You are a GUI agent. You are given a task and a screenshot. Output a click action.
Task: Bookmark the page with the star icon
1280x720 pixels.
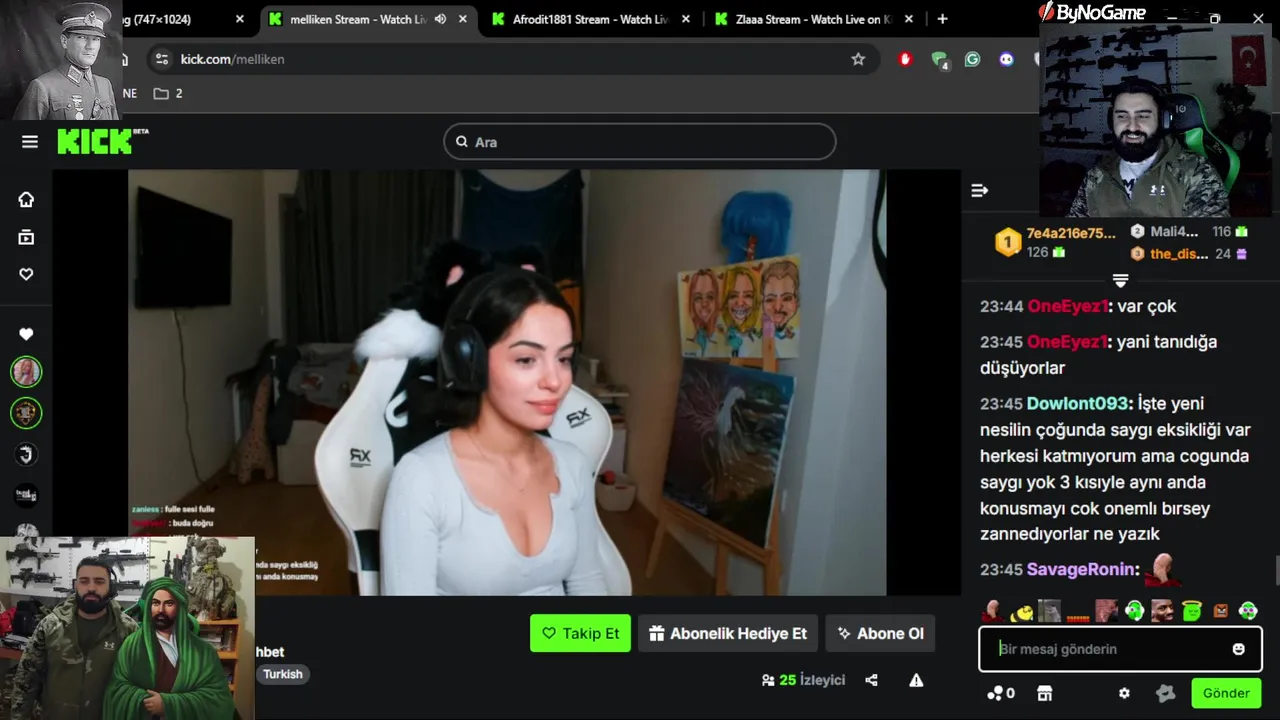click(x=858, y=59)
